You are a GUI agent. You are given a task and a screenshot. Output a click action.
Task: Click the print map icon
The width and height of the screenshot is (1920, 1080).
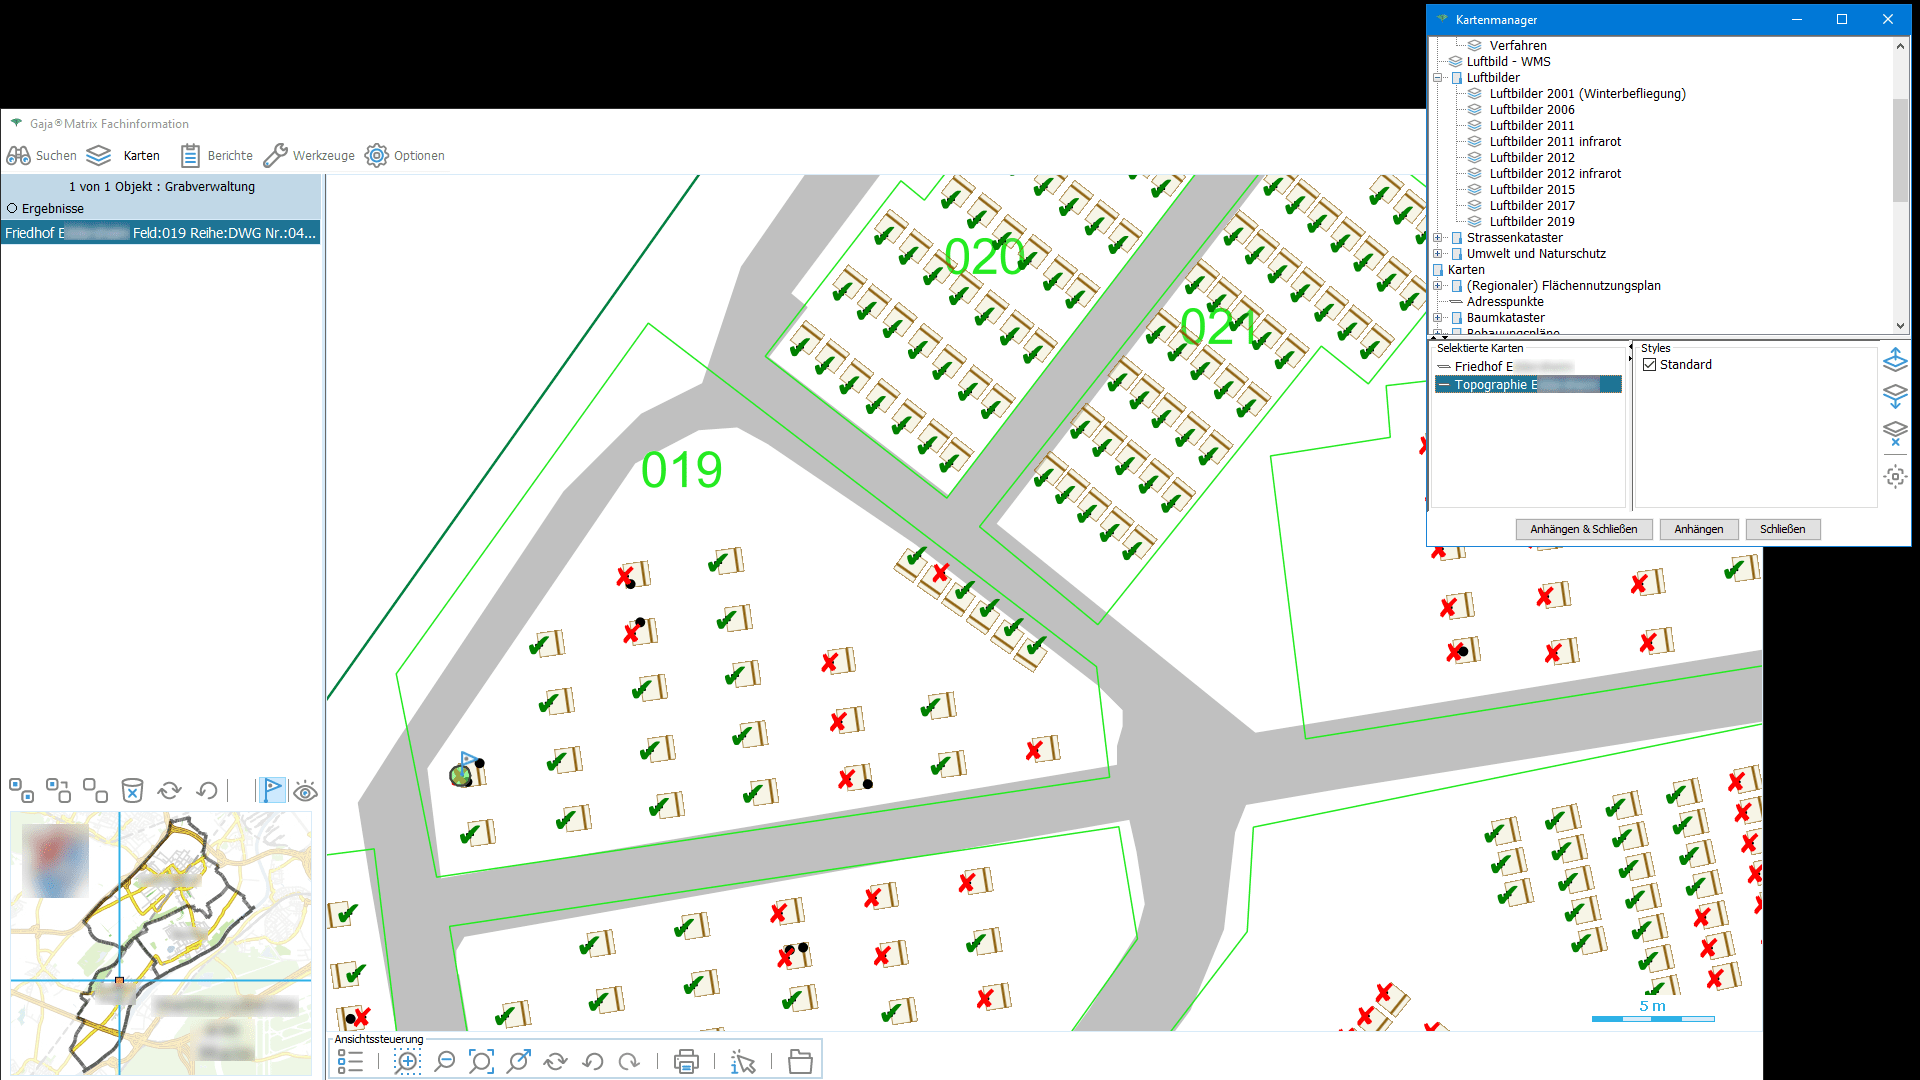686,1062
